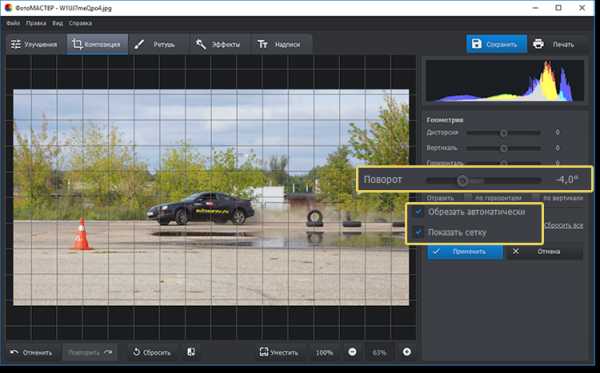Click the Применить button
Screen dimensions: 600x373
465,252
